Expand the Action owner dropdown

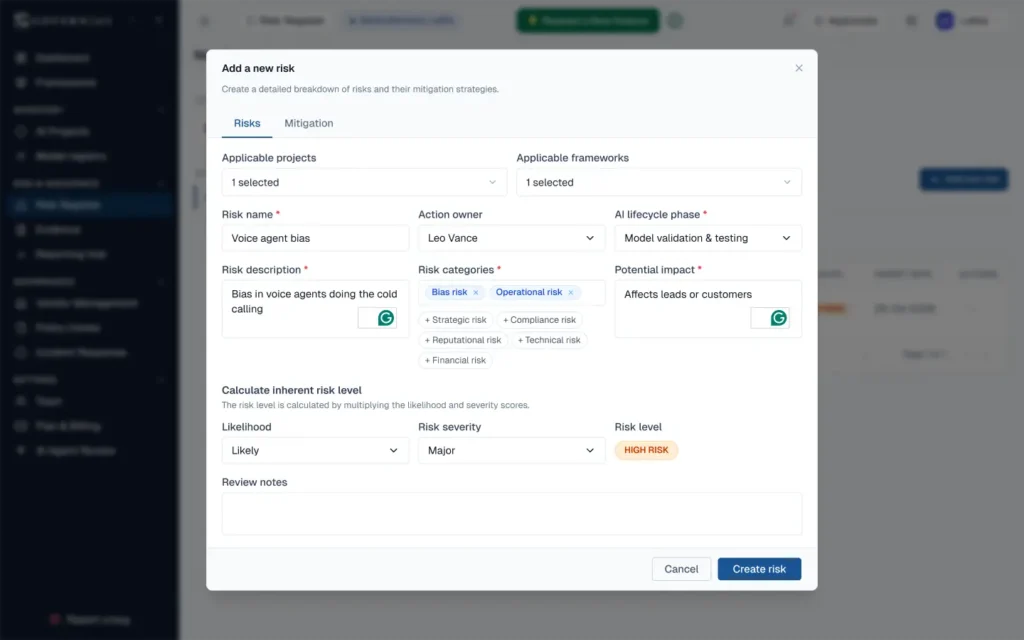pos(511,238)
